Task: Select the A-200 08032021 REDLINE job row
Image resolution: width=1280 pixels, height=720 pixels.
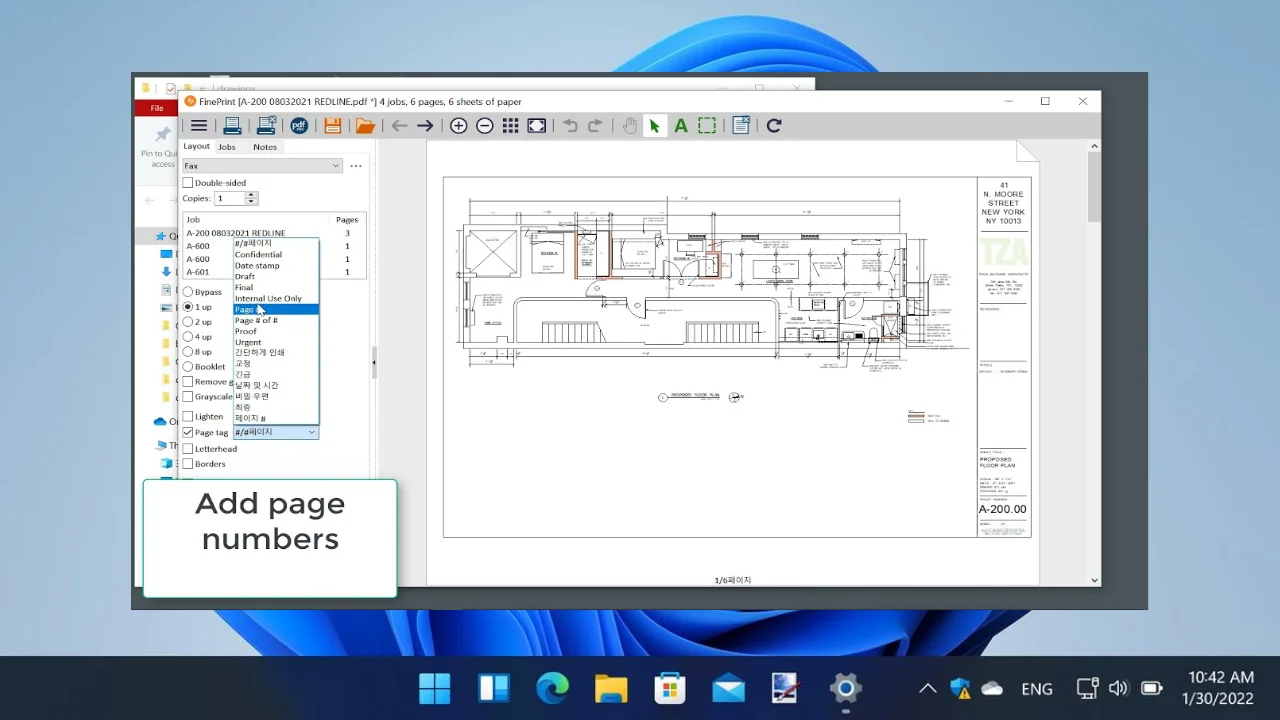Action: (x=273, y=233)
